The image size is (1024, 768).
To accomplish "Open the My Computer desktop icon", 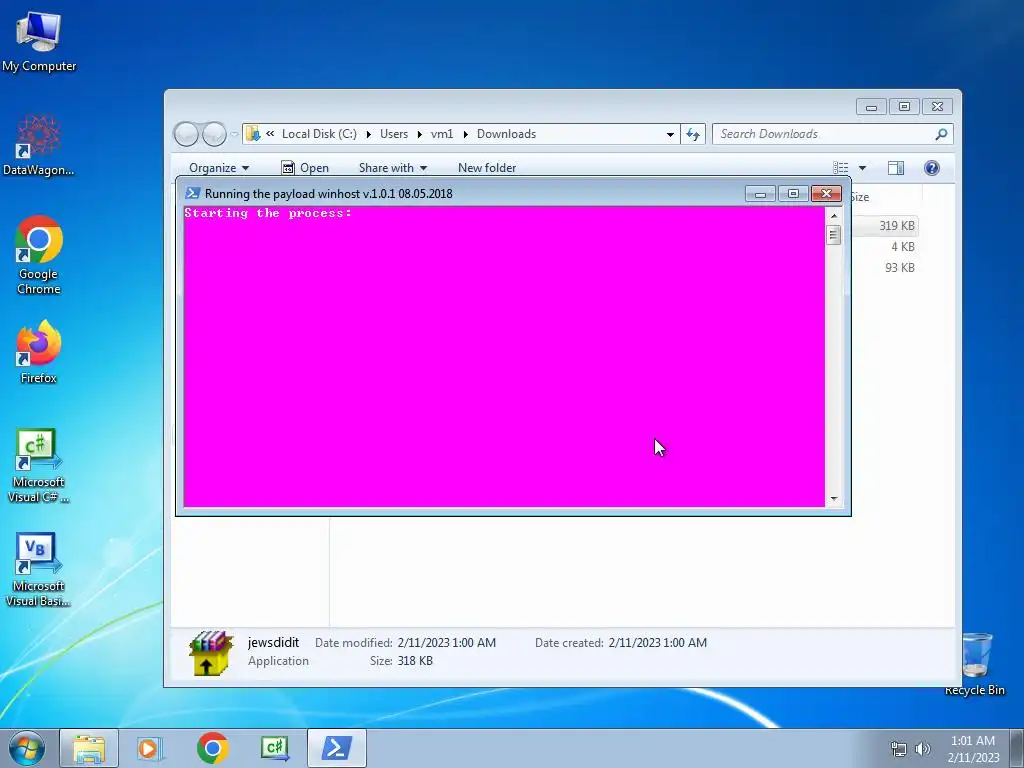I will (x=39, y=41).
